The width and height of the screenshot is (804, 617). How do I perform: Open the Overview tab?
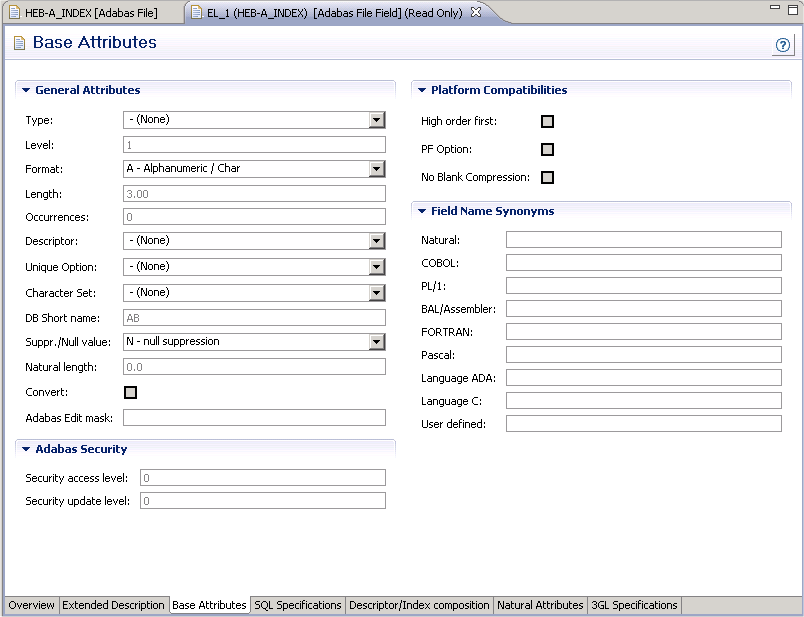tap(31, 605)
